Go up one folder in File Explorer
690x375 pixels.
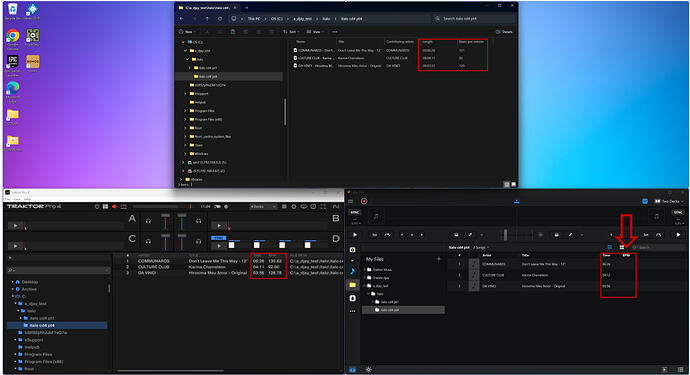[x=207, y=18]
